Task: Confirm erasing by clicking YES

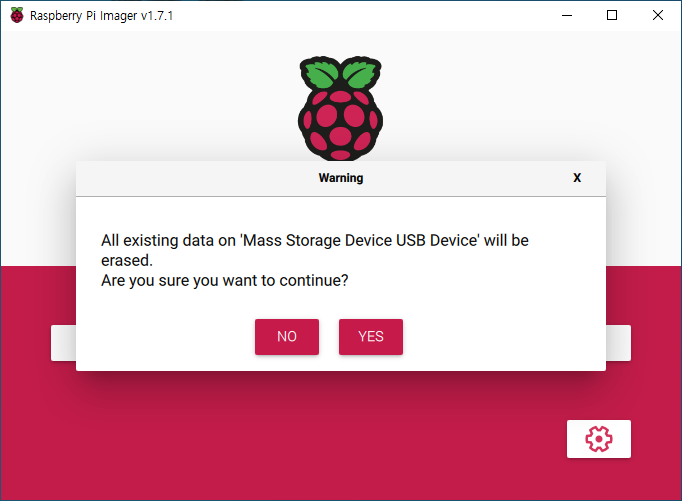Action: click(371, 337)
